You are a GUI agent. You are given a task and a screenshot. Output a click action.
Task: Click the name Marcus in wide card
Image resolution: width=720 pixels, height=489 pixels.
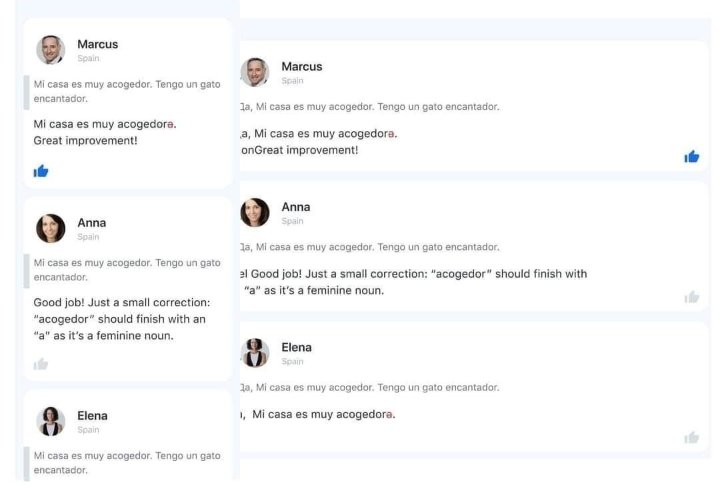click(x=302, y=67)
